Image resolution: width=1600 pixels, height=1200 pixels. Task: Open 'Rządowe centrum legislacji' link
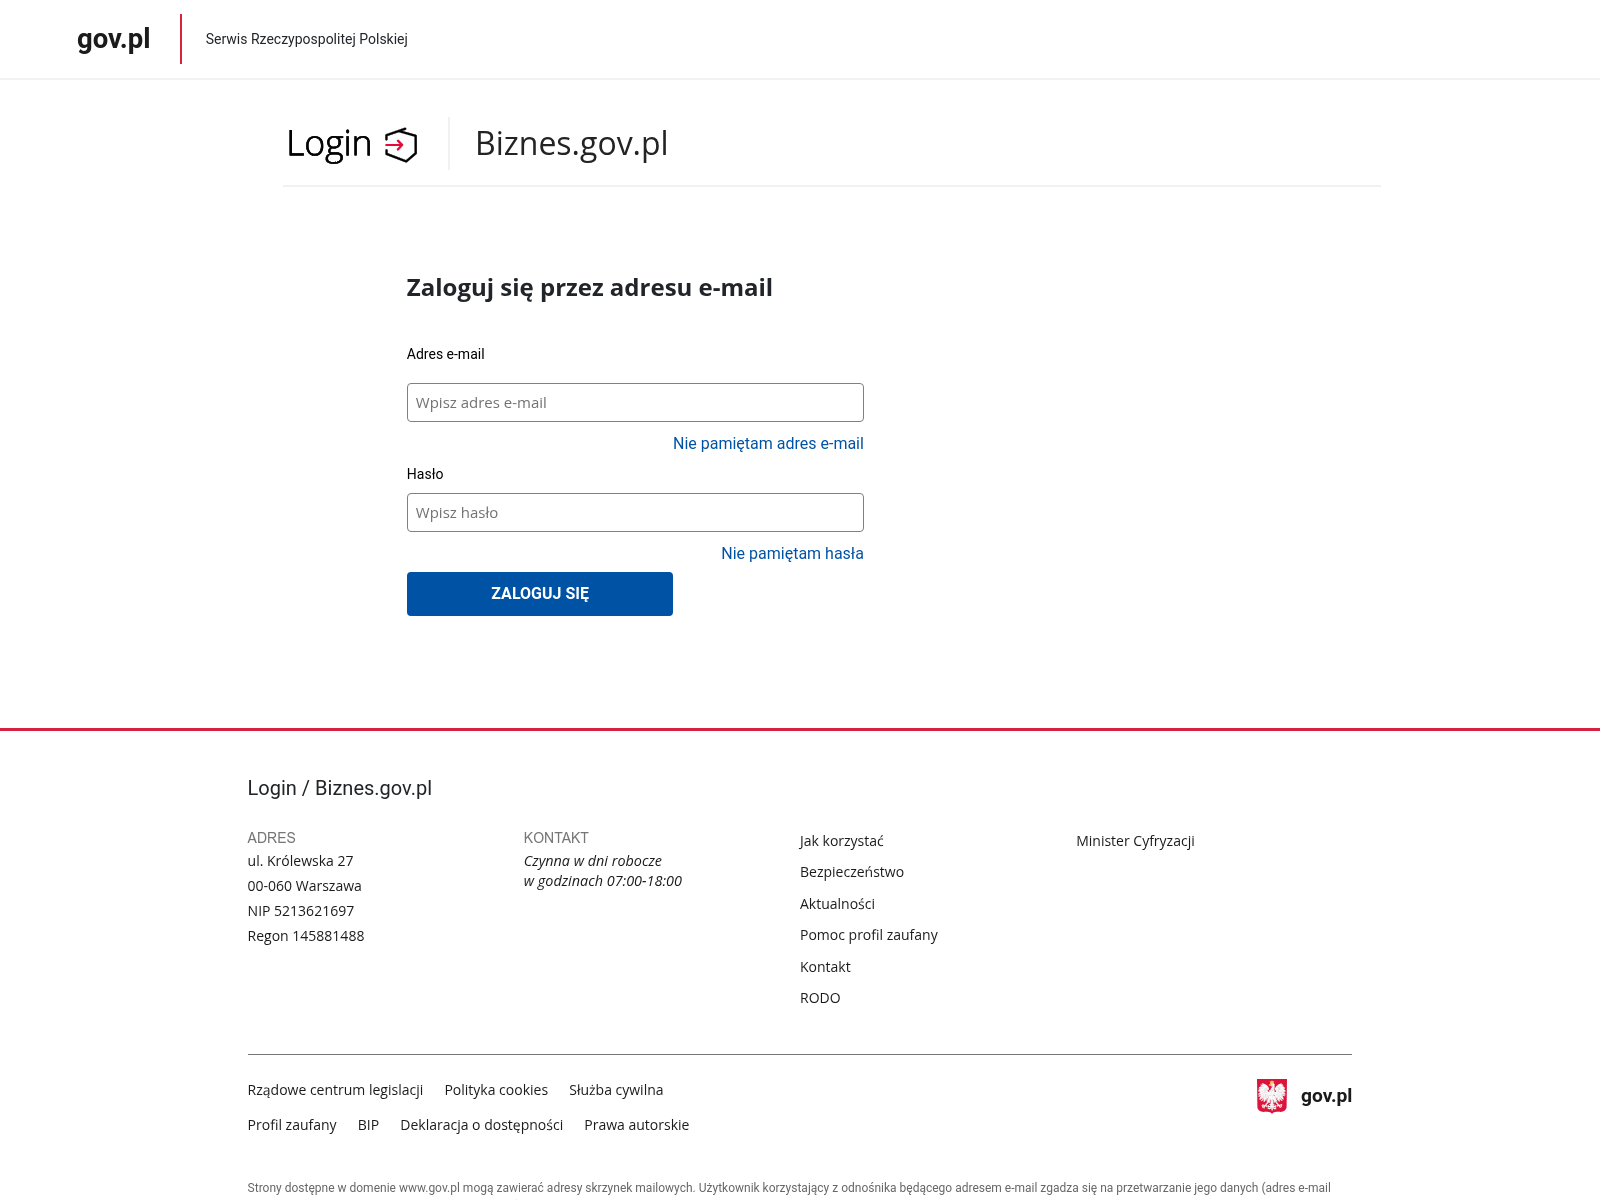(335, 1090)
